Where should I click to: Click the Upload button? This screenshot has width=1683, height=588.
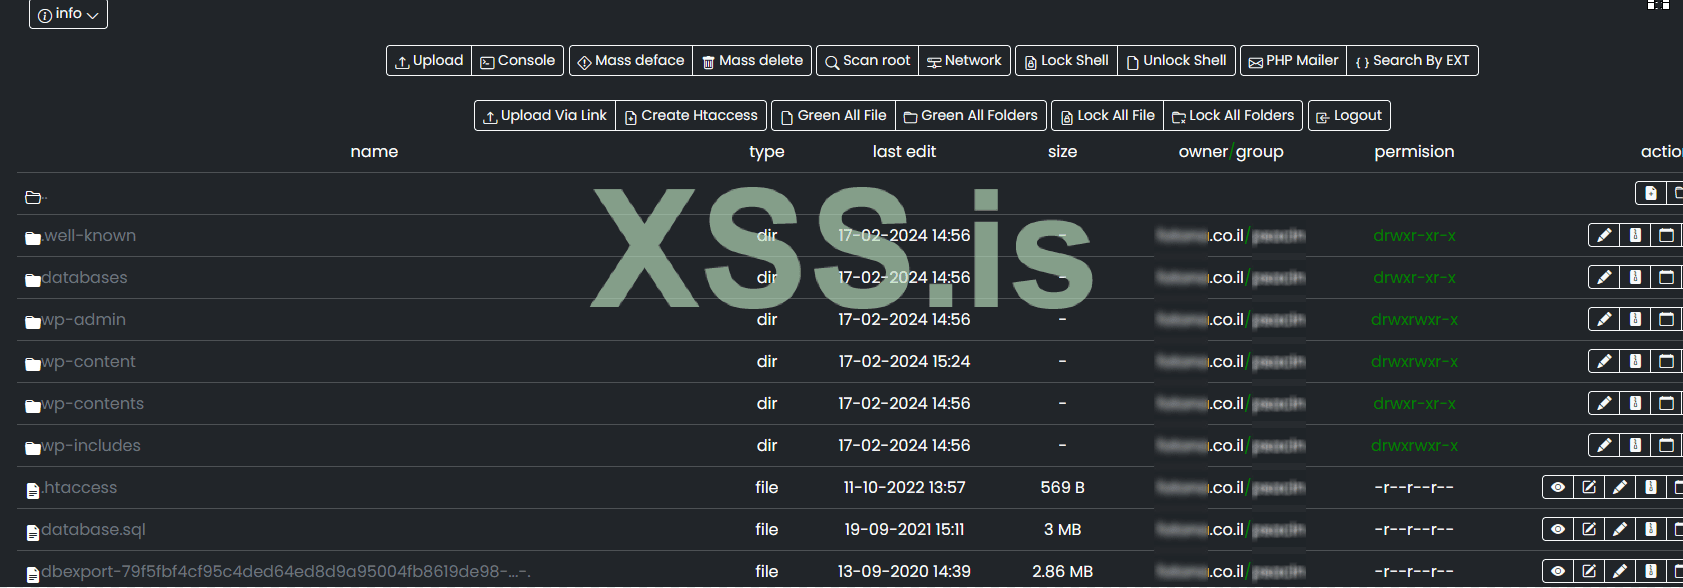[429, 61]
